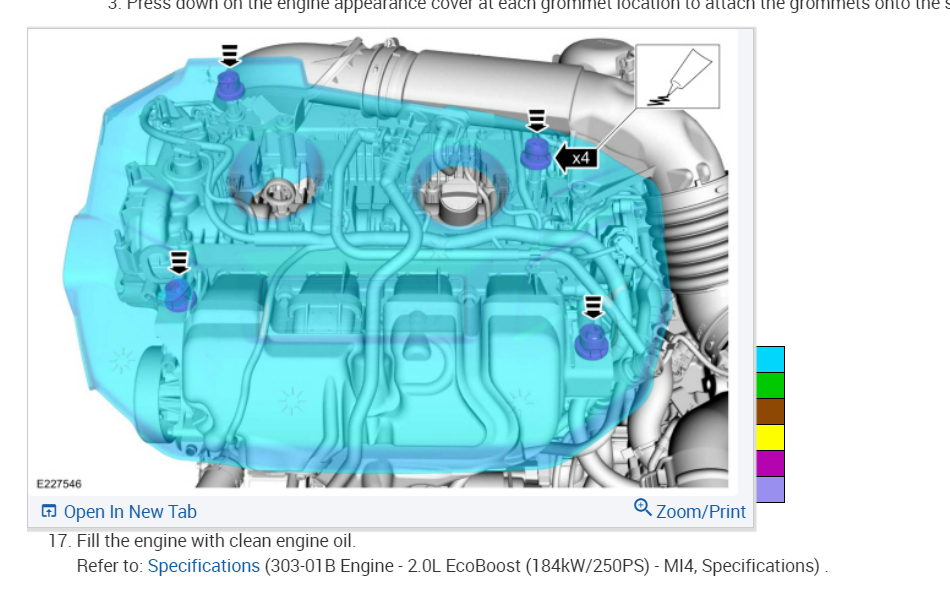Select the magenta color swatch

(x=770, y=464)
